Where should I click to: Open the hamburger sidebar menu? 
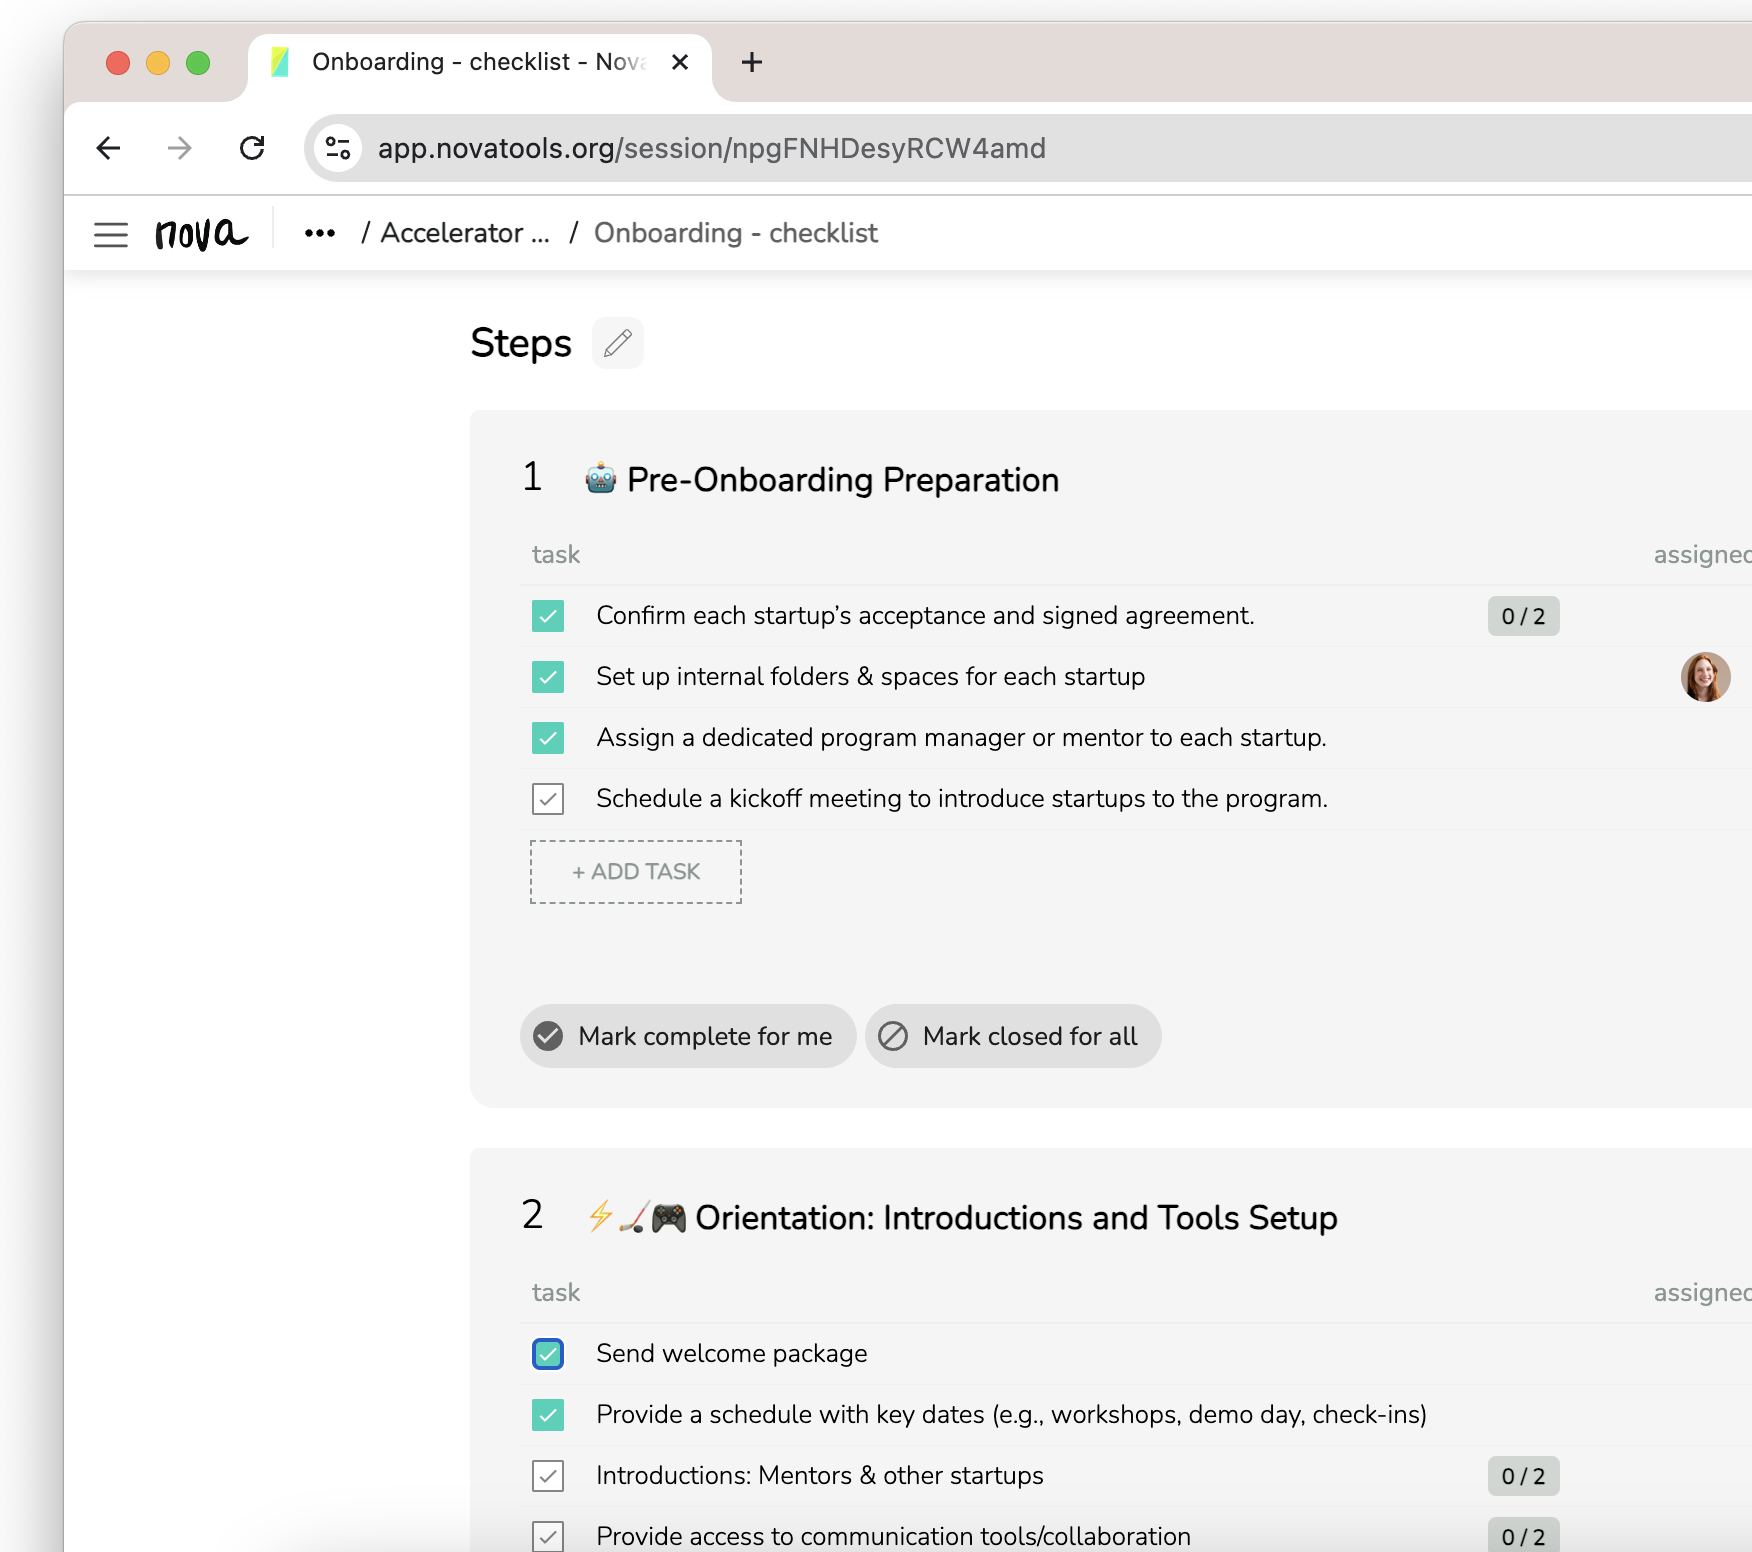tap(110, 234)
